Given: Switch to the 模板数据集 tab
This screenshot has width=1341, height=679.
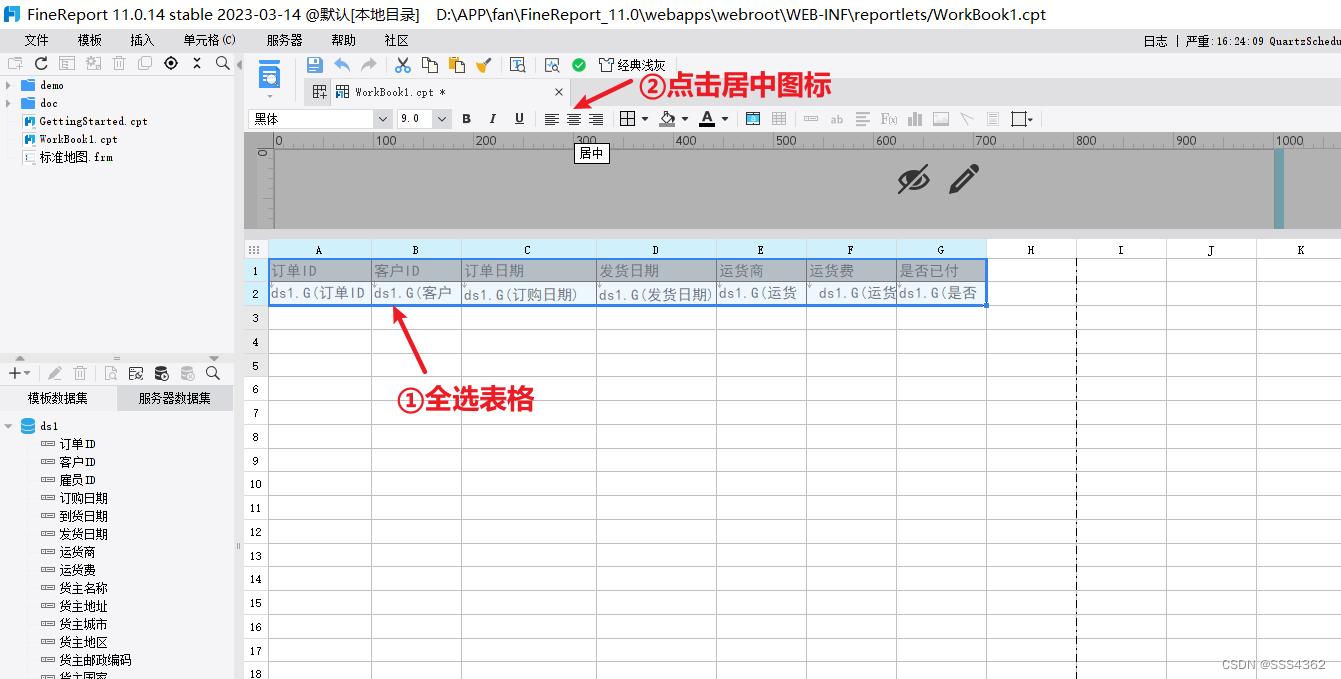Looking at the screenshot, I should tap(58, 398).
